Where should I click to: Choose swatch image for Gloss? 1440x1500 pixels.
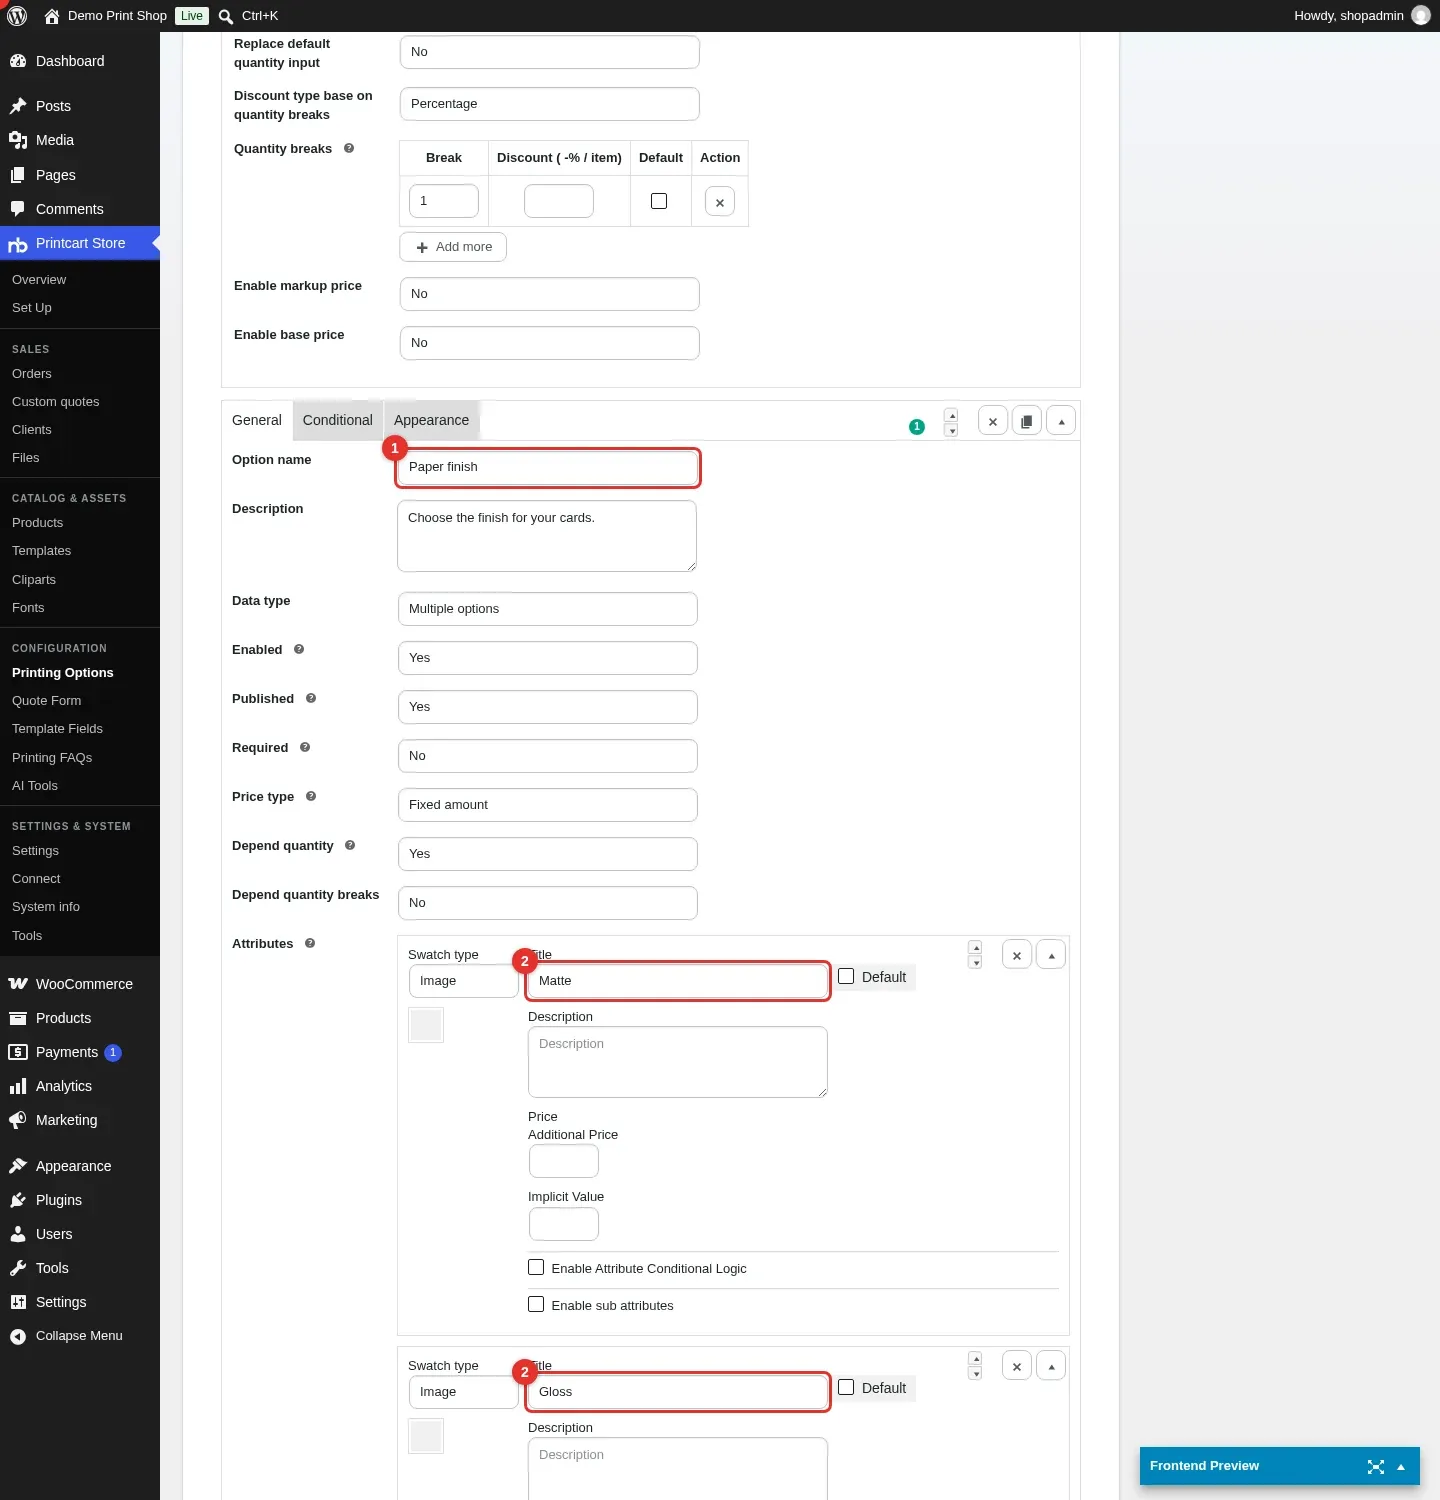click(426, 1436)
